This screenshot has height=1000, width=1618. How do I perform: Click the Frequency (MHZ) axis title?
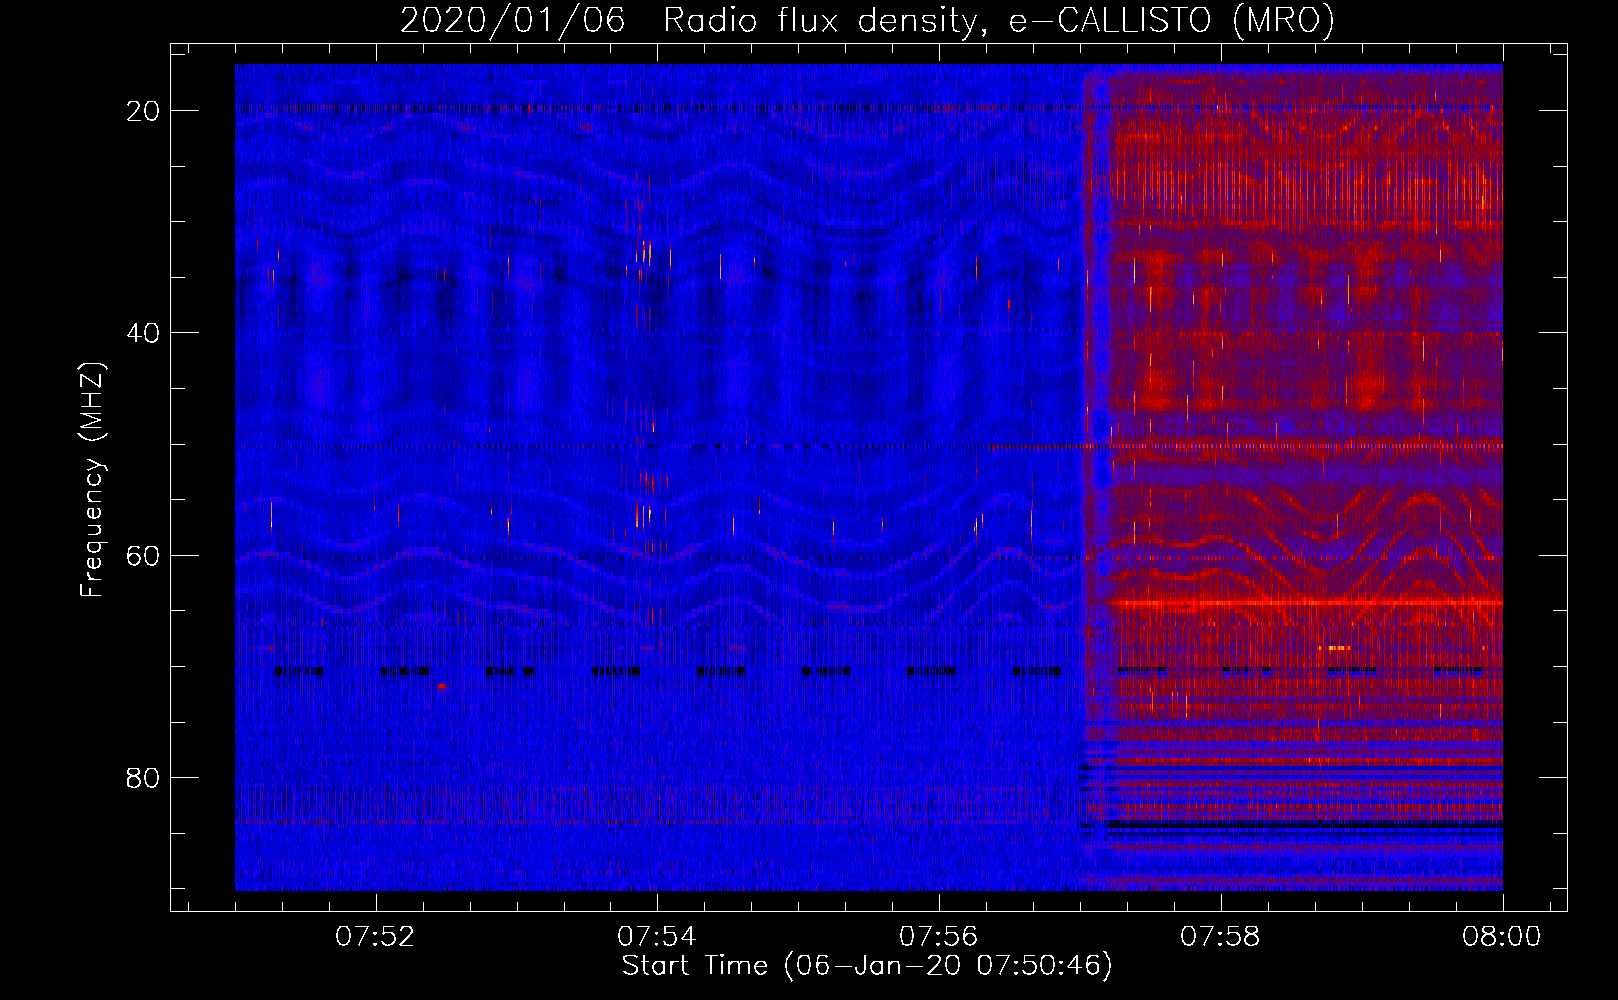point(92,480)
